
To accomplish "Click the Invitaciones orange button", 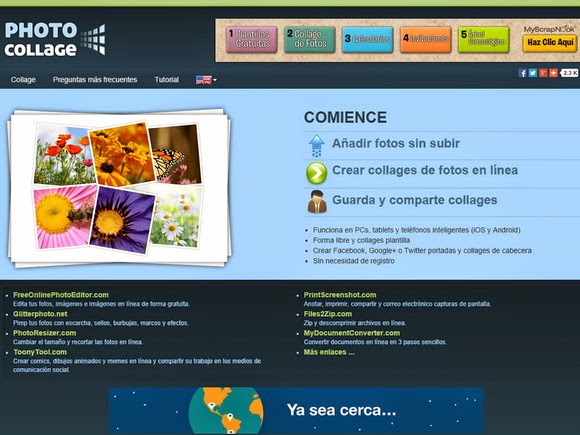I will click(x=426, y=39).
